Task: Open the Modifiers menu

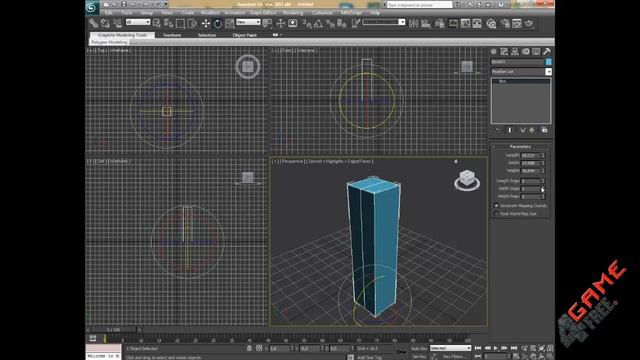Action: point(210,13)
